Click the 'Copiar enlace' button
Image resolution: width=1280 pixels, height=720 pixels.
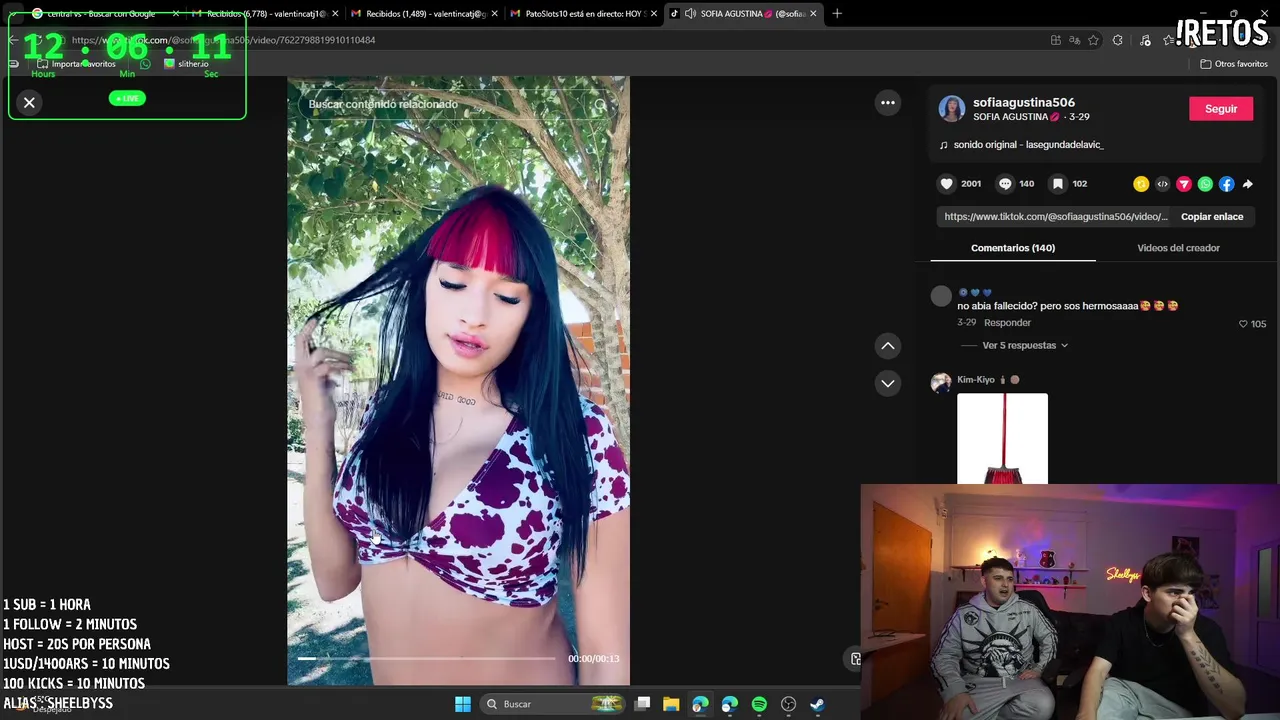(1212, 216)
